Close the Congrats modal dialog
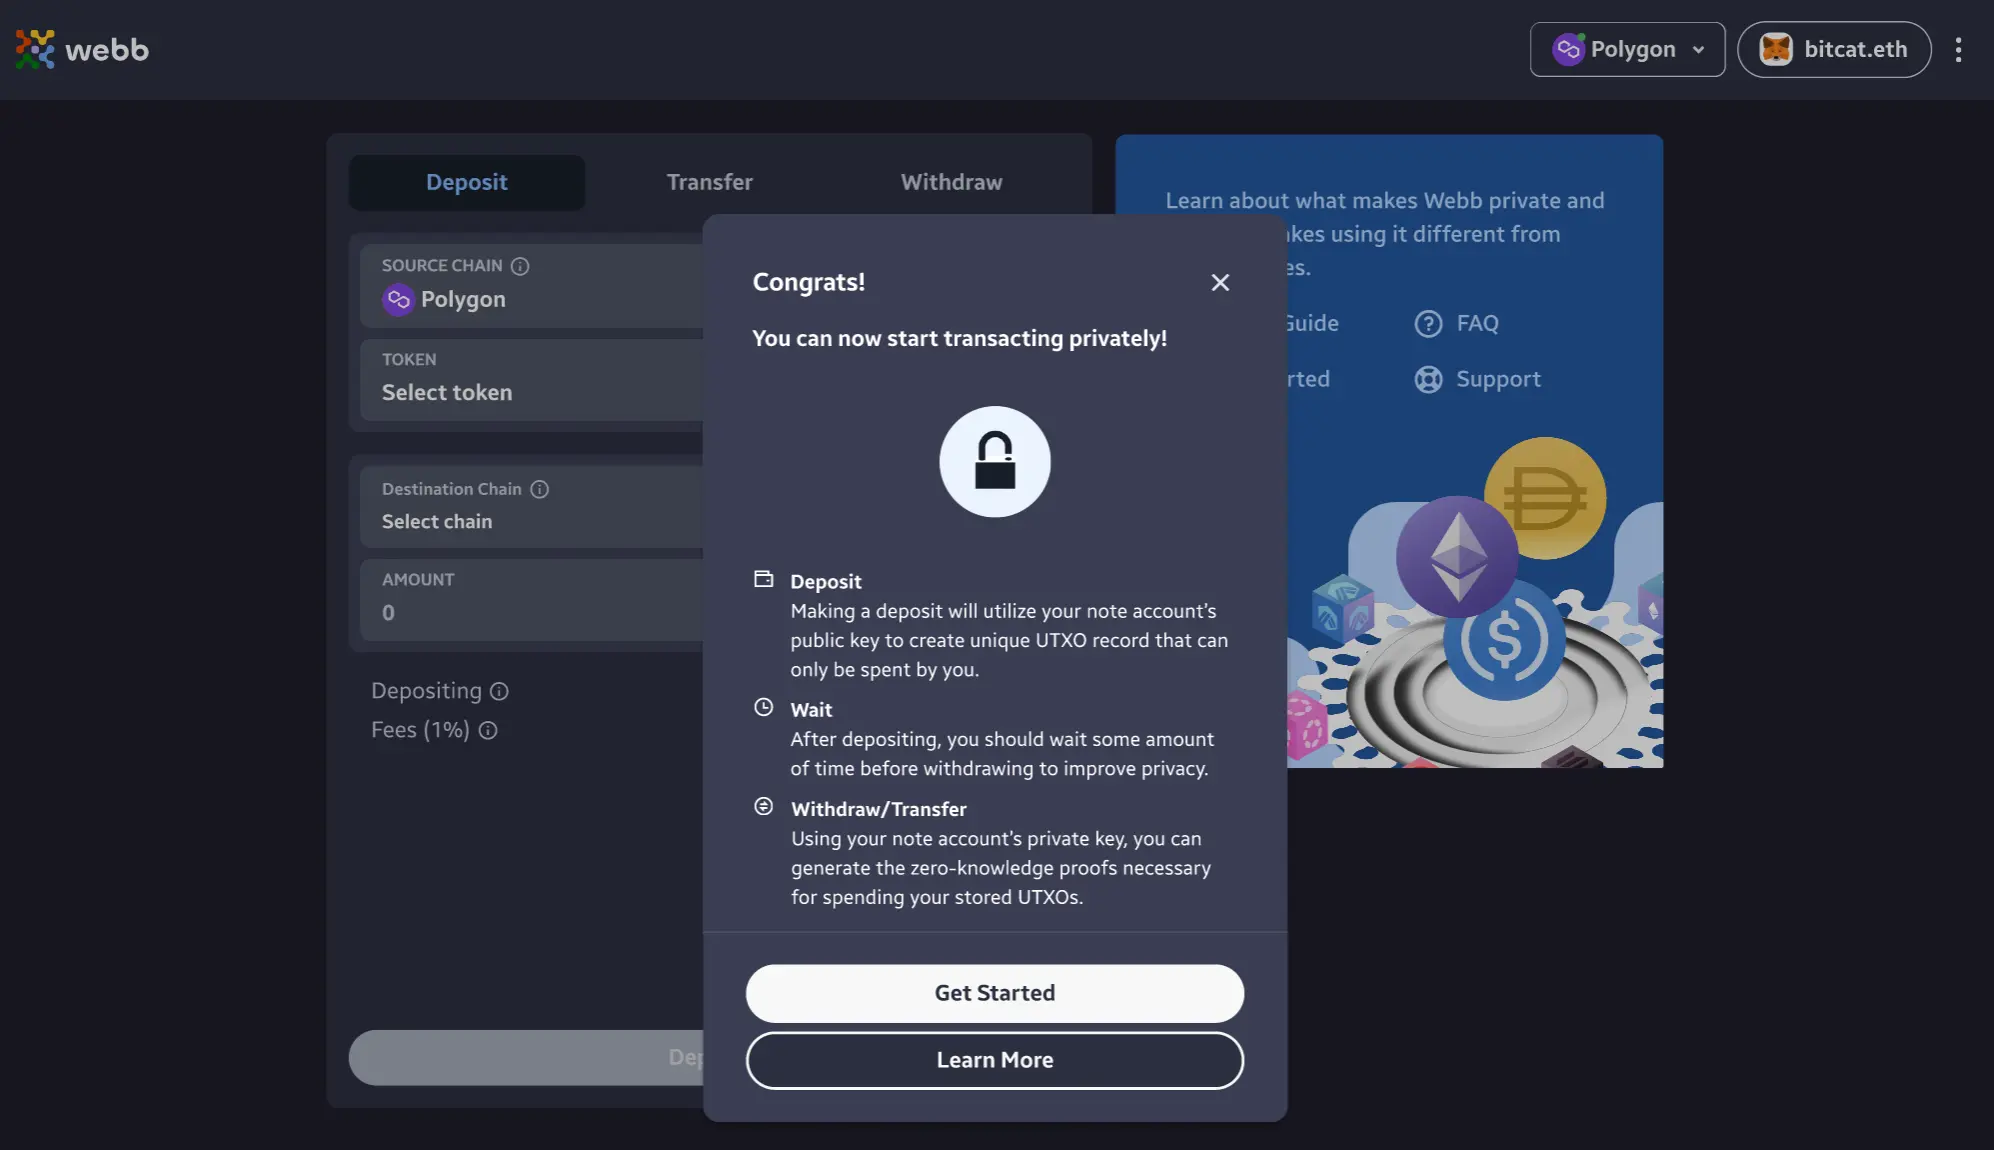 tap(1222, 282)
